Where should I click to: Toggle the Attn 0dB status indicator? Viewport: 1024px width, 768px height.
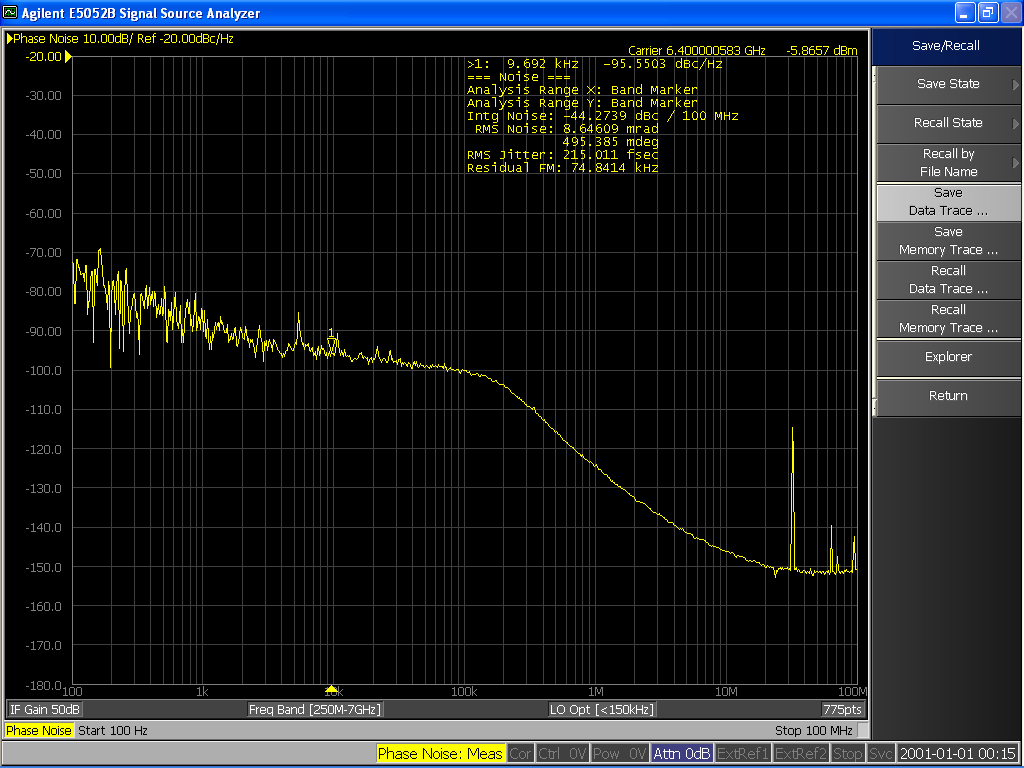(681, 754)
